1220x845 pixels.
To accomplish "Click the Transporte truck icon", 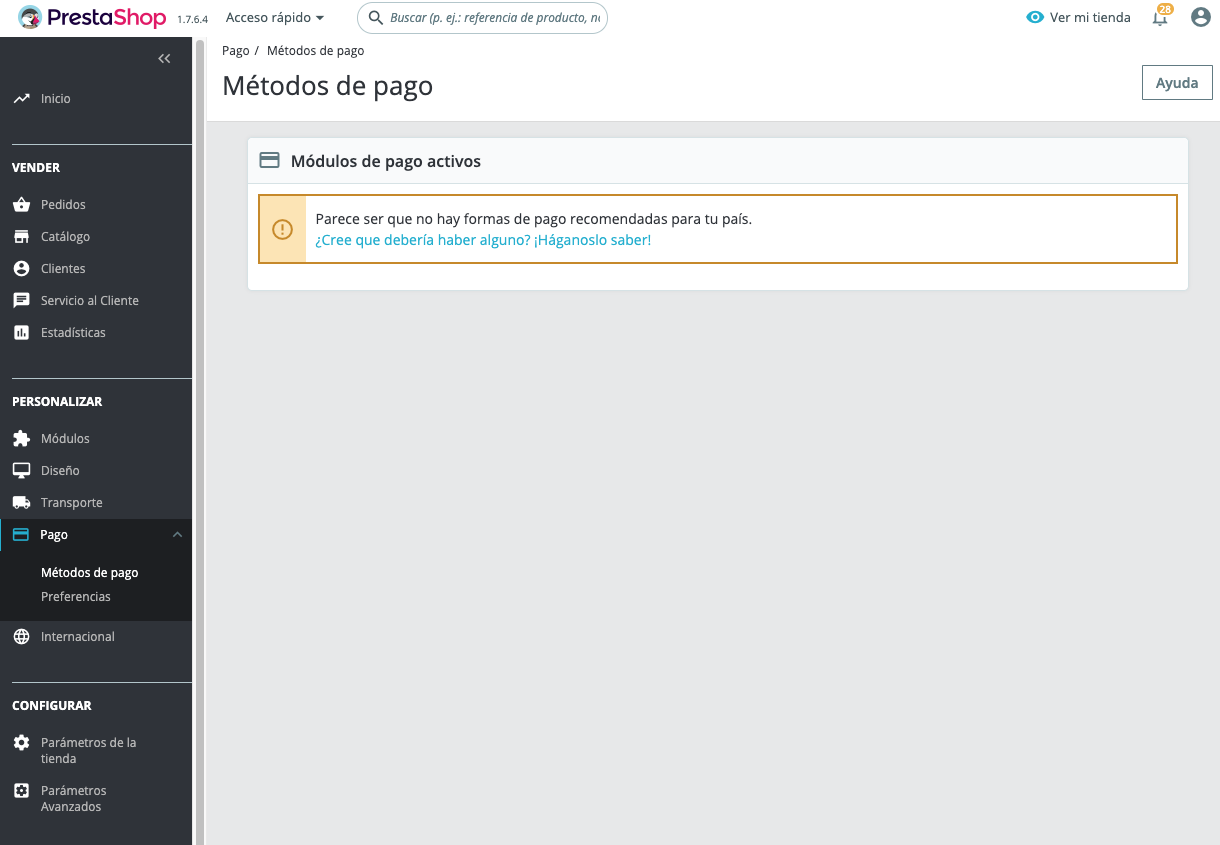I will pyautogui.click(x=21, y=503).
